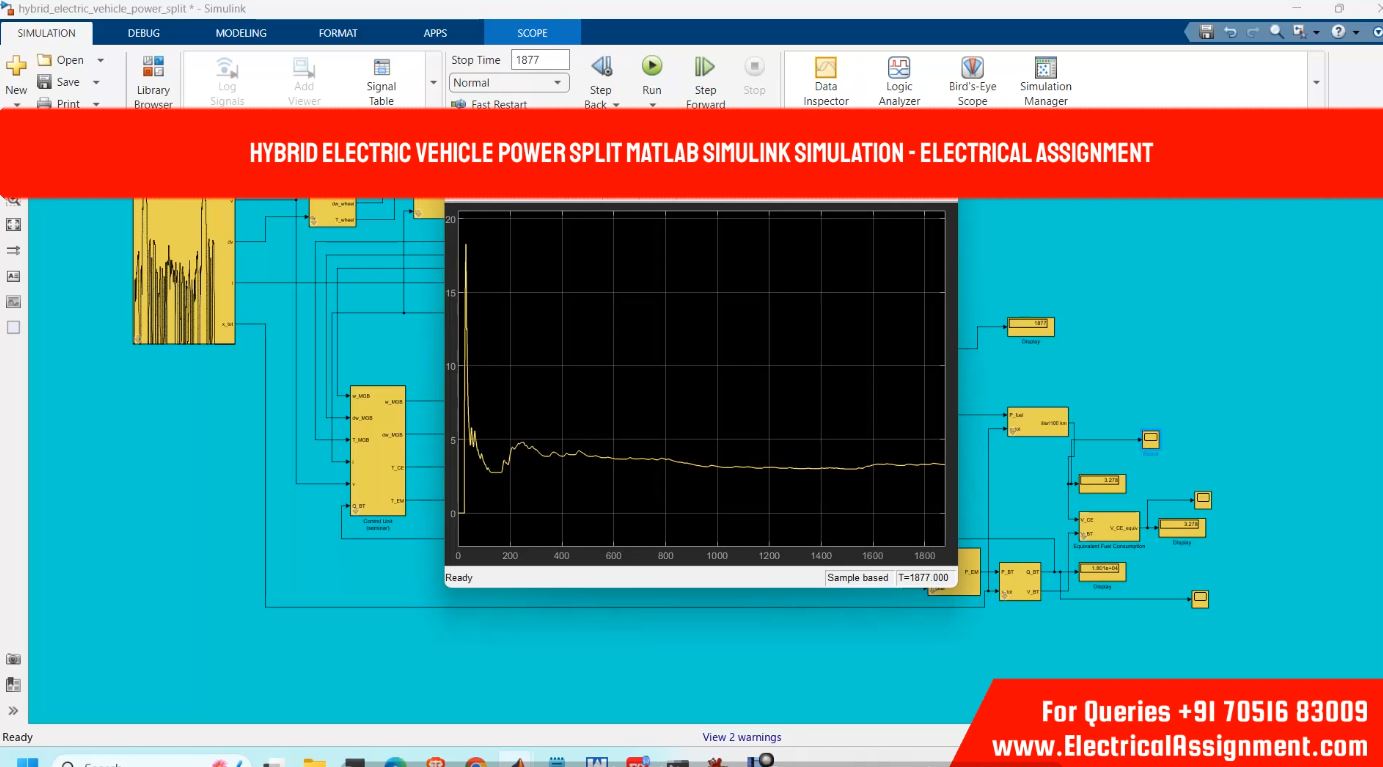
Task: Click the Control Unit block
Action: click(x=377, y=450)
